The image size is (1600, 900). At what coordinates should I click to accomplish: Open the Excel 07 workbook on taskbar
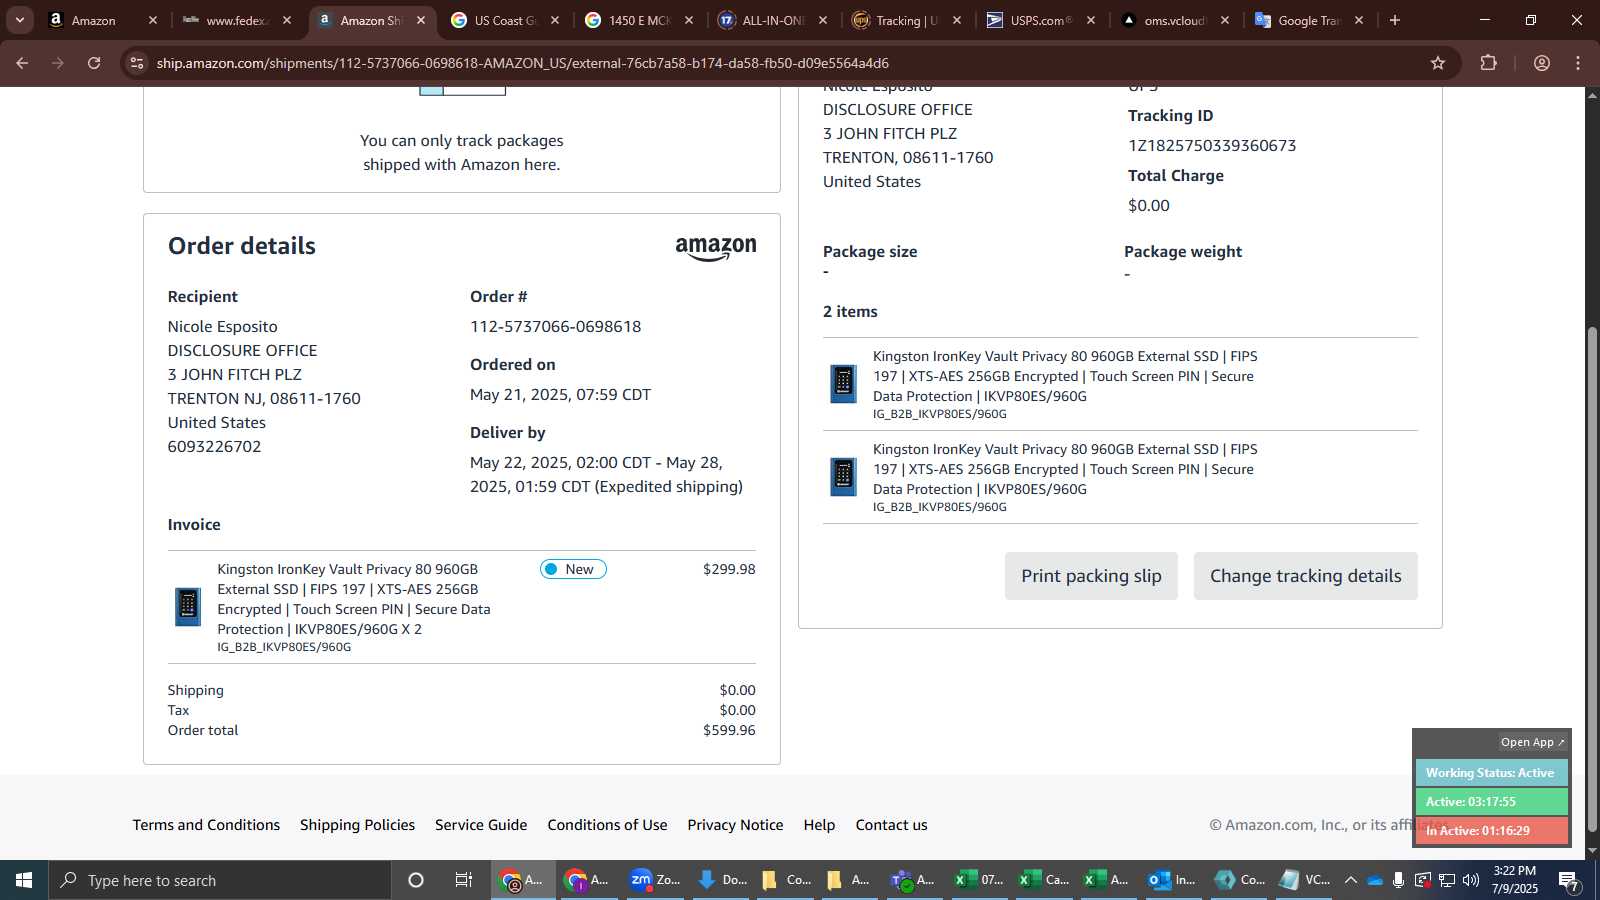point(978,880)
